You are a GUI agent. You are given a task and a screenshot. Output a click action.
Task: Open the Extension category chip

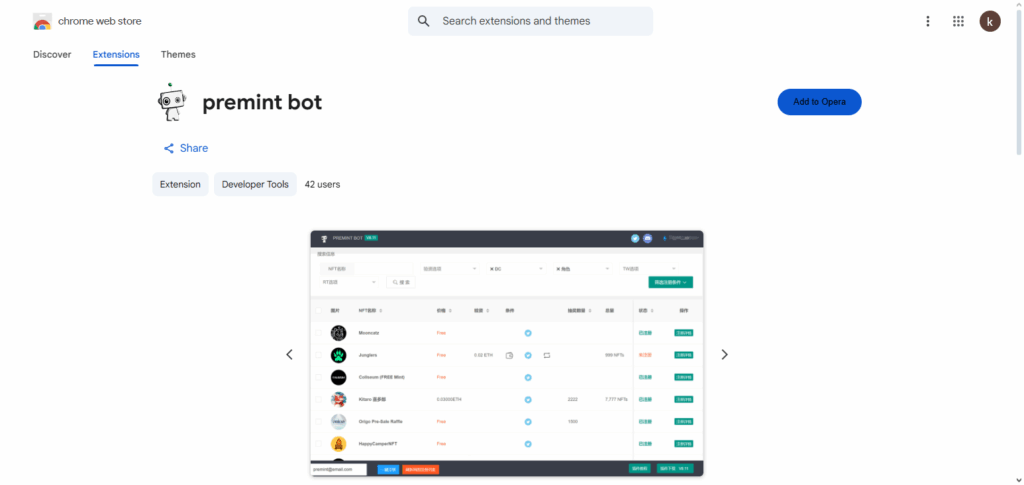tap(180, 184)
